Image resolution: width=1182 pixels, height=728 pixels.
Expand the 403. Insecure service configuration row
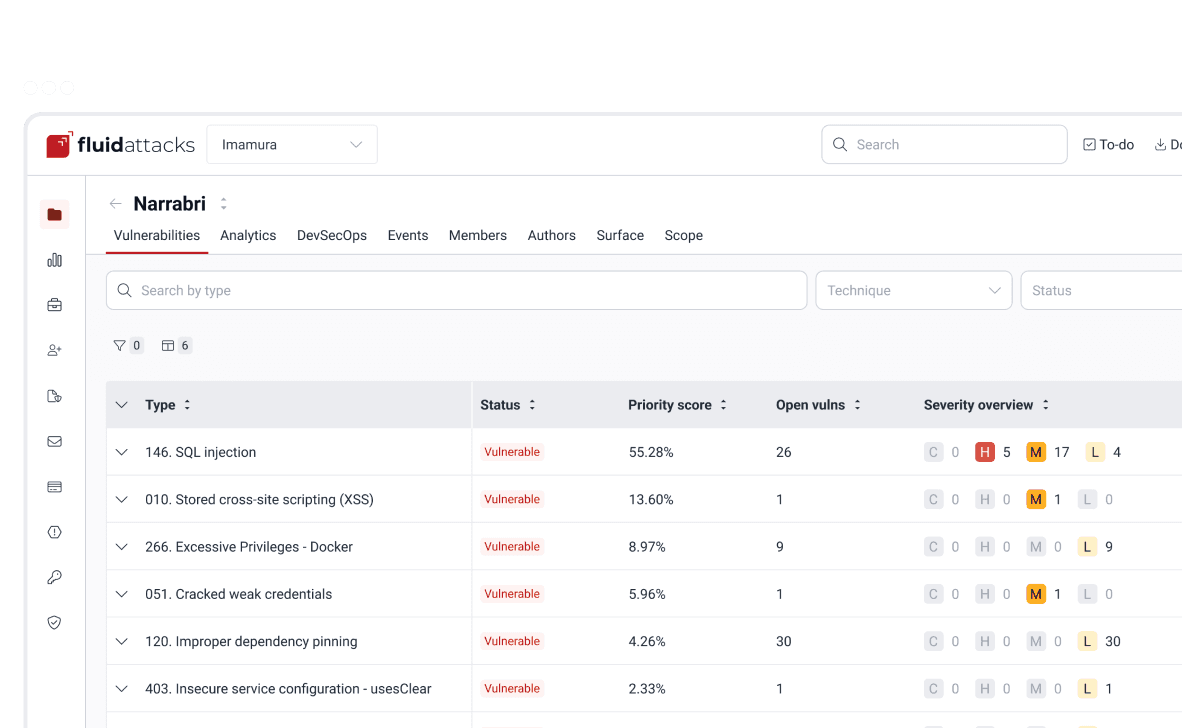coord(121,689)
